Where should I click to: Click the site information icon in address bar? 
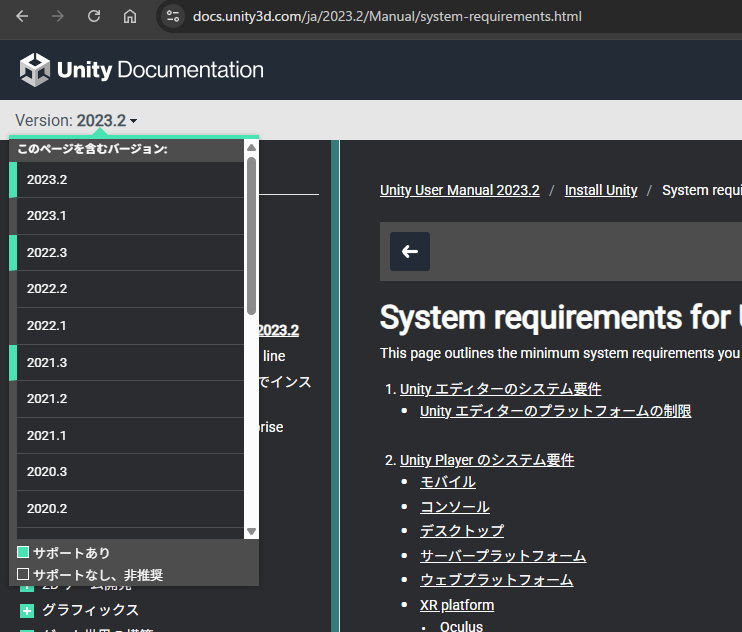coord(173,17)
